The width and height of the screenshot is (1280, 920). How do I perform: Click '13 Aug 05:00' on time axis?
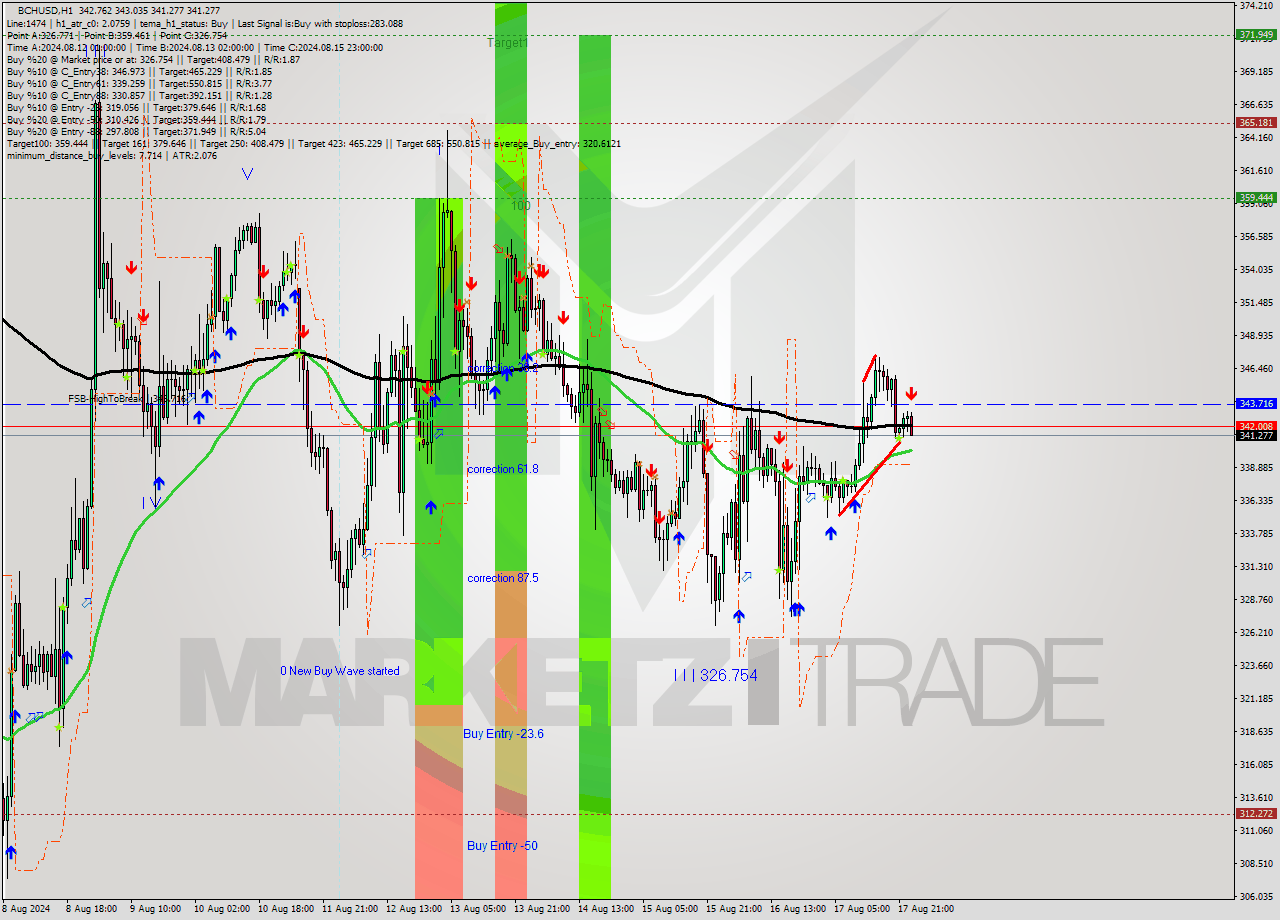click(x=478, y=909)
